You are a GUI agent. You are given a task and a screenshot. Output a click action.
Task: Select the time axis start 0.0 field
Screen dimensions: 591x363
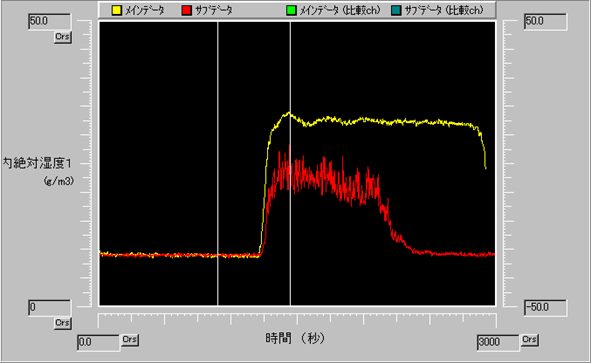click(99, 342)
